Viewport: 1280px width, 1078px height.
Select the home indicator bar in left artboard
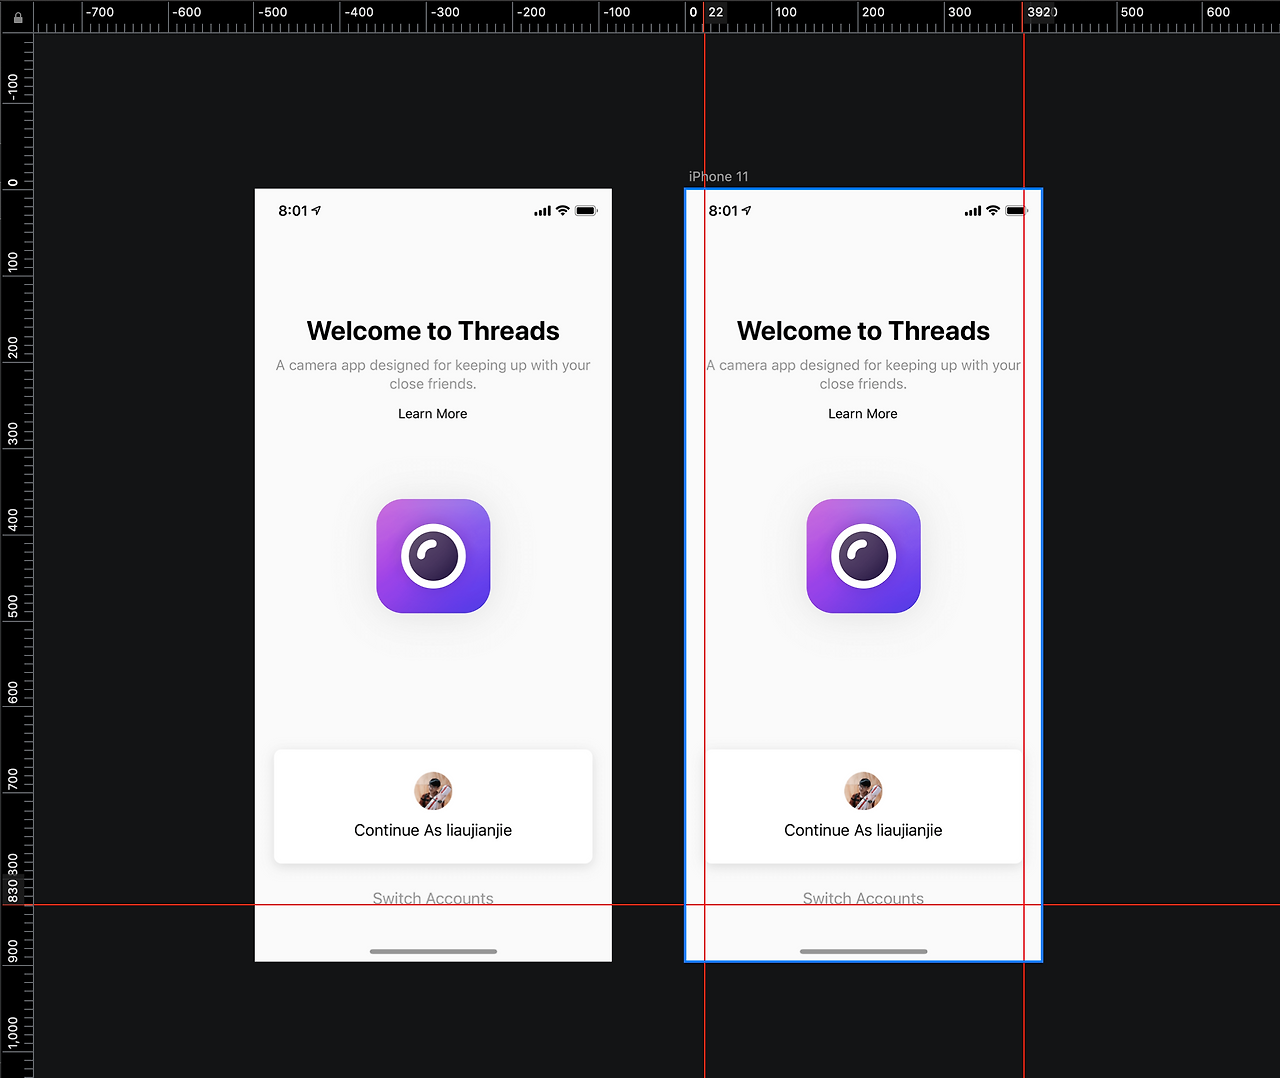pos(433,951)
